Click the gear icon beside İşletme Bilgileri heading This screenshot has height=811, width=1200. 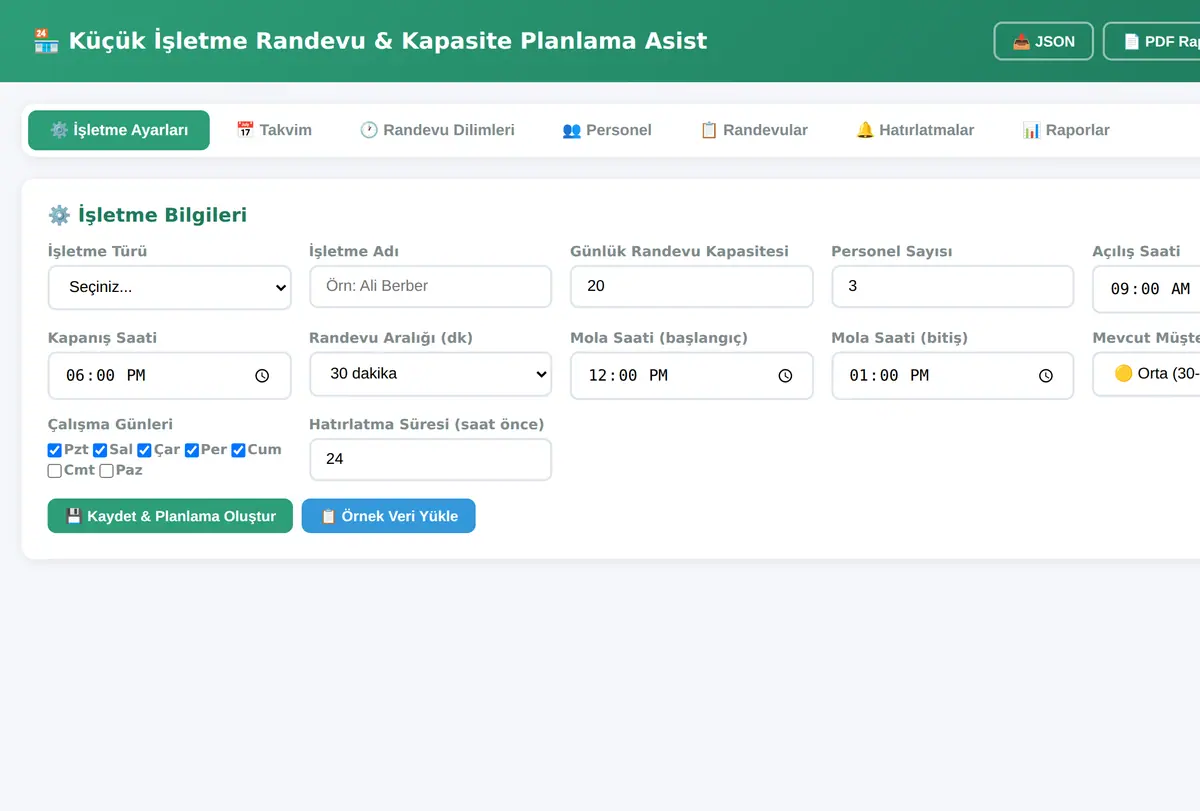pos(59,215)
